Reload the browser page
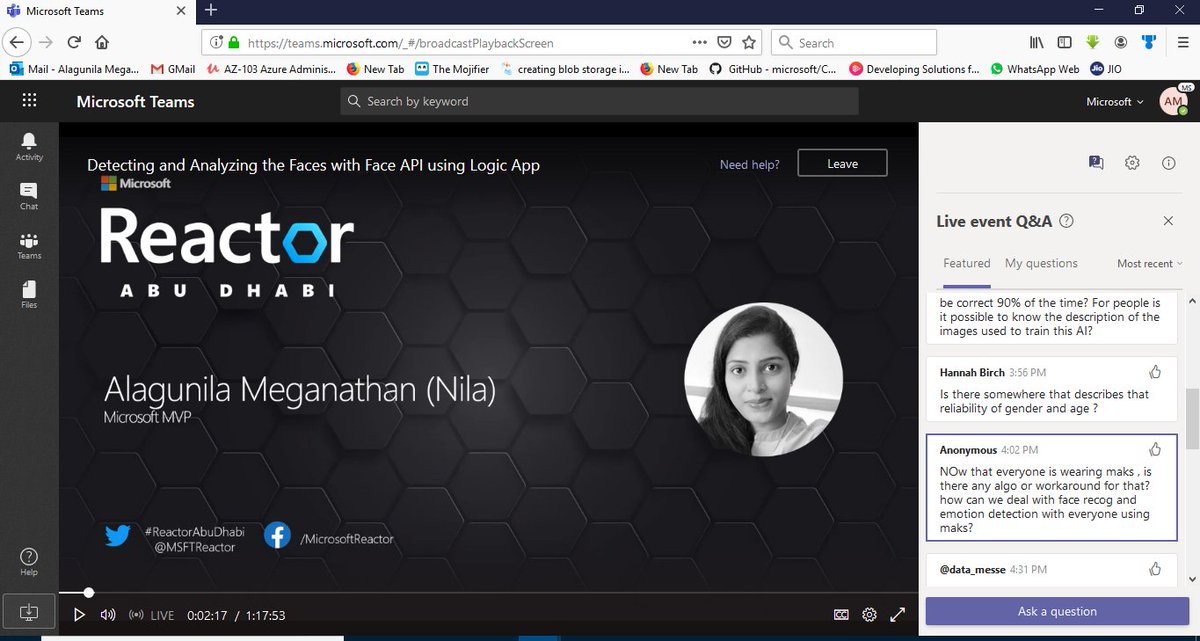1200x641 pixels. [74, 43]
